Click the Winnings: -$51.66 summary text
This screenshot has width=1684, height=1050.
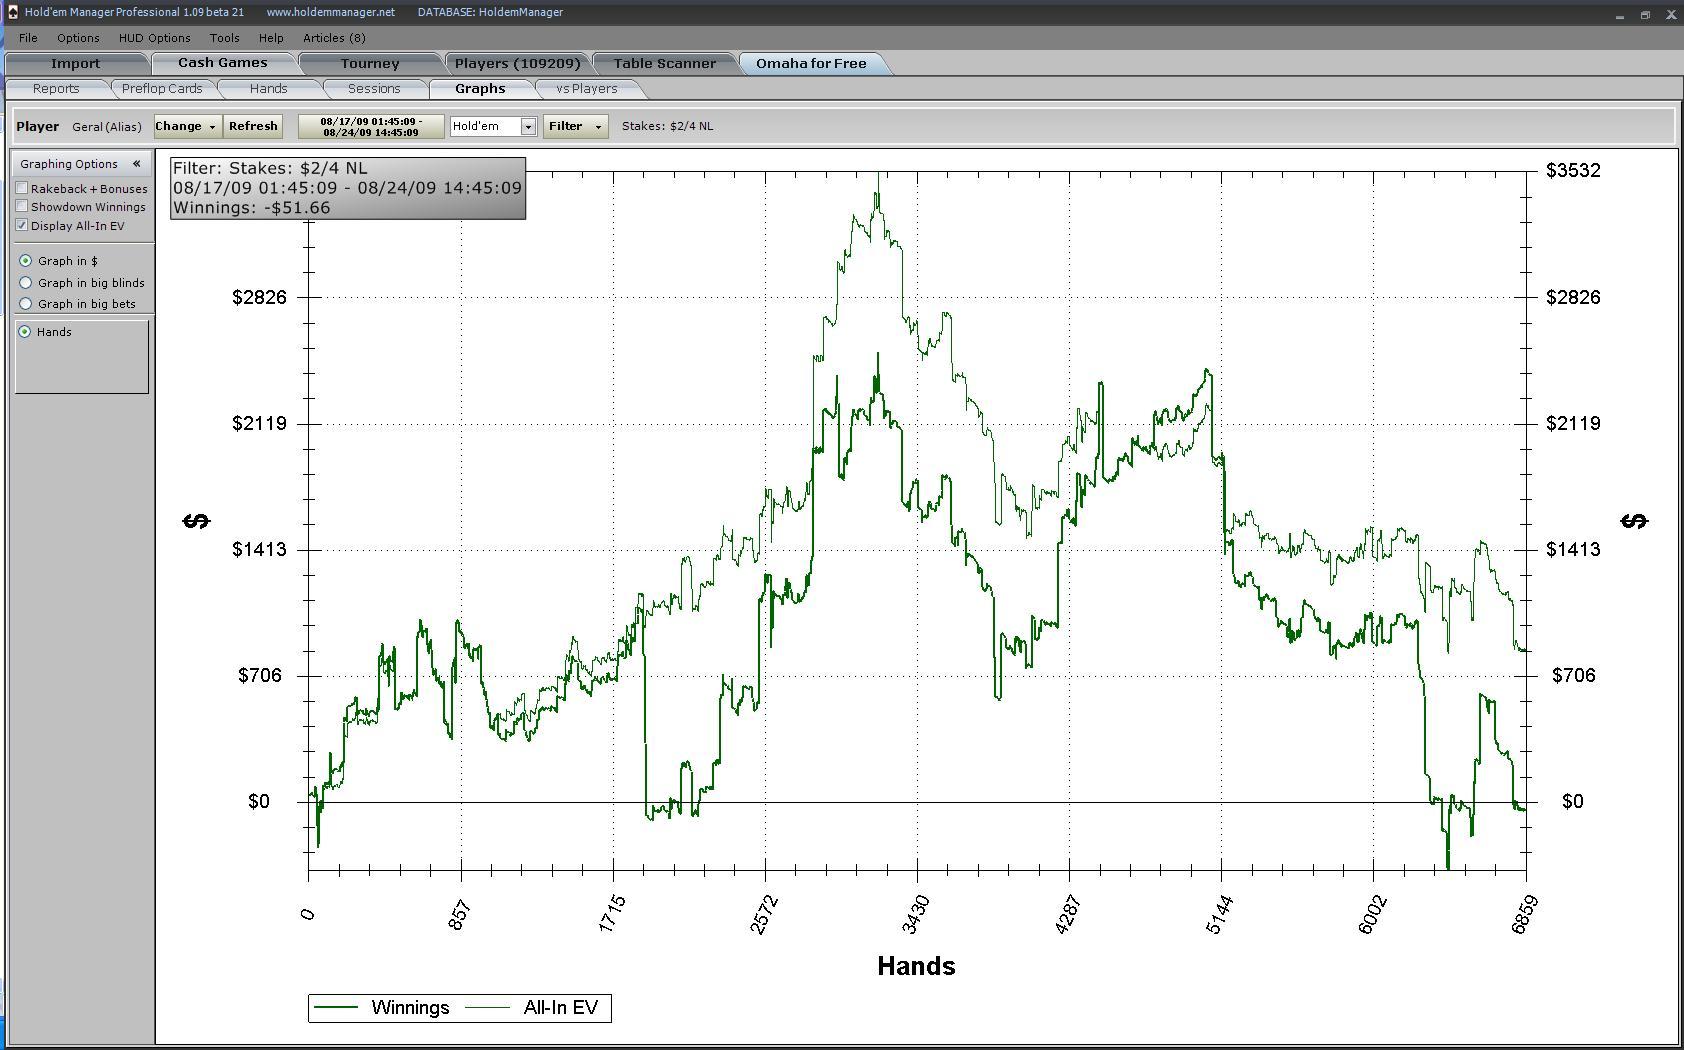click(x=251, y=208)
